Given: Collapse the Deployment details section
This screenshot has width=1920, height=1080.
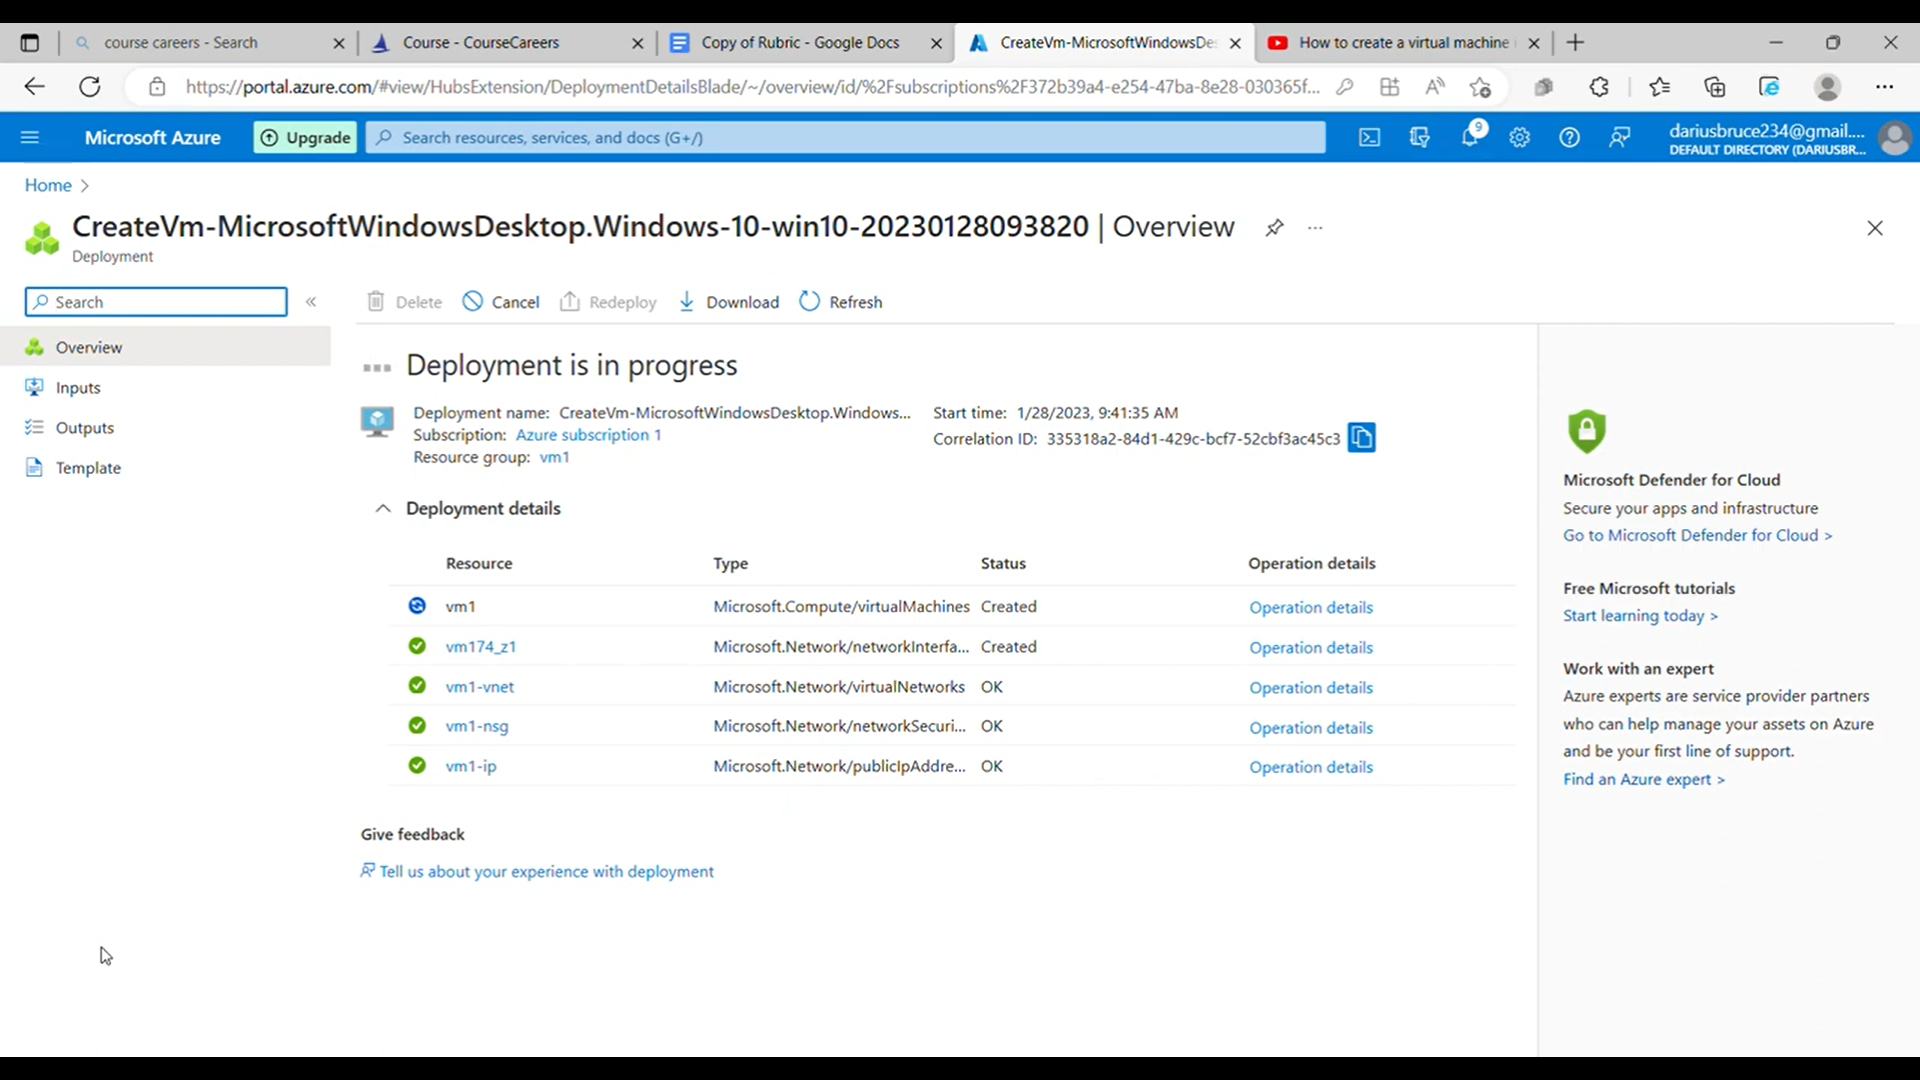Looking at the screenshot, I should point(381,508).
